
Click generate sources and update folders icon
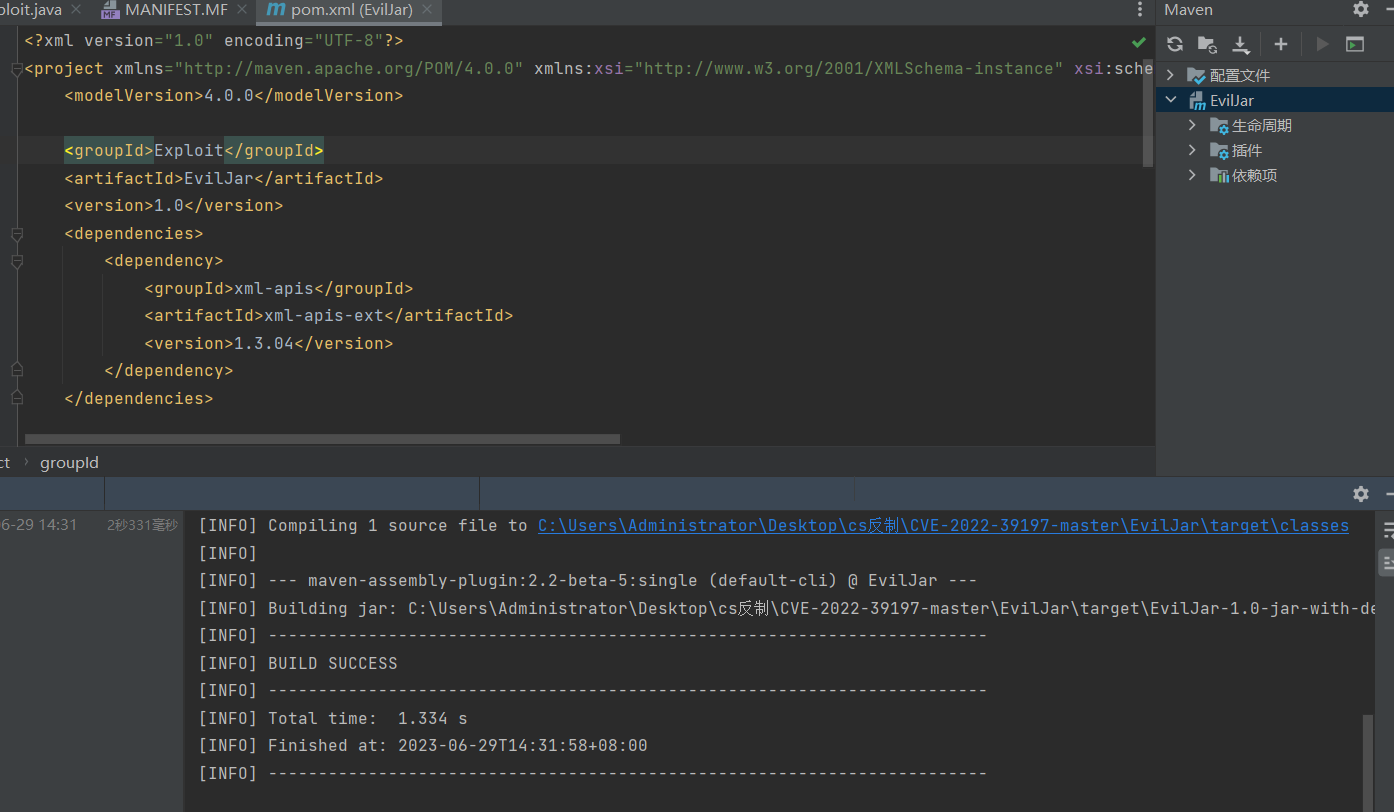(x=1207, y=44)
